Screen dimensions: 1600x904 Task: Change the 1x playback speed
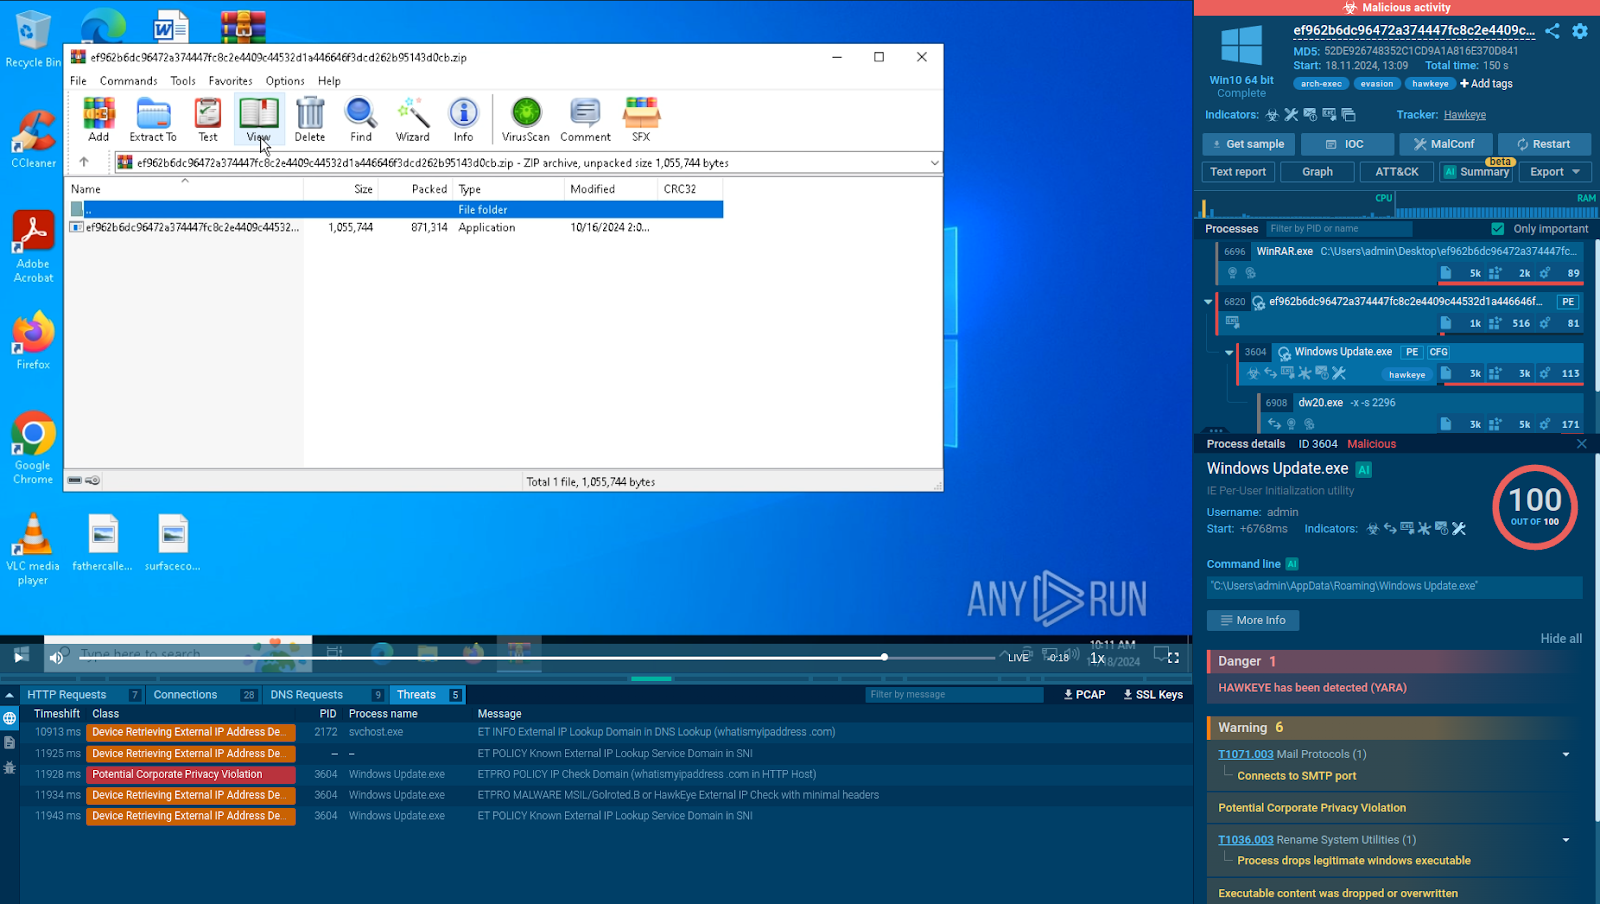pyautogui.click(x=1097, y=658)
